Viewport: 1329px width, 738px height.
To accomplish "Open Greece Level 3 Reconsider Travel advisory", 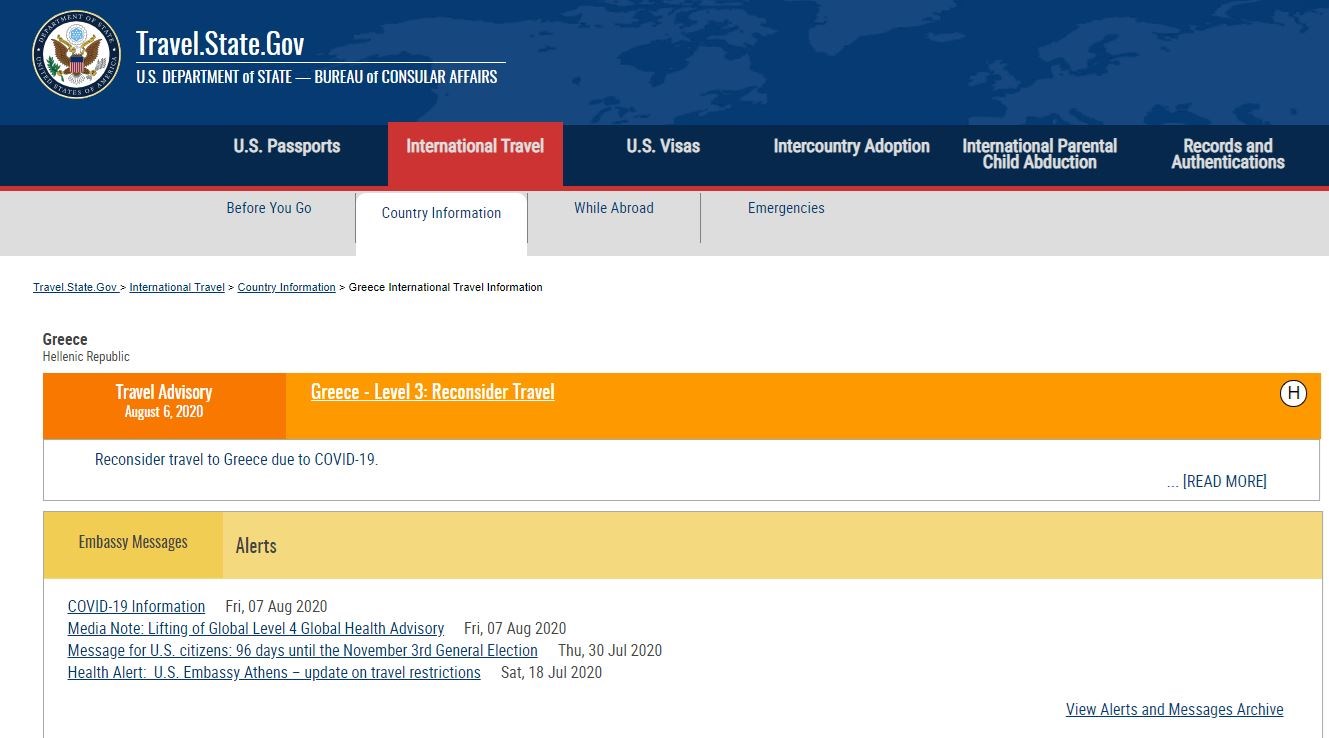I will coord(432,392).
